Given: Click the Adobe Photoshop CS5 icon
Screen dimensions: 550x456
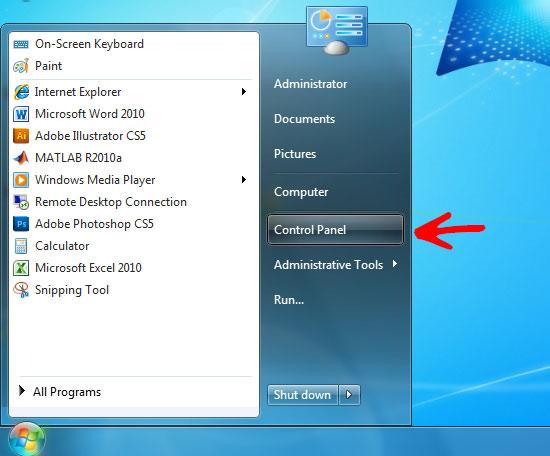Looking at the screenshot, I should click(x=21, y=224).
